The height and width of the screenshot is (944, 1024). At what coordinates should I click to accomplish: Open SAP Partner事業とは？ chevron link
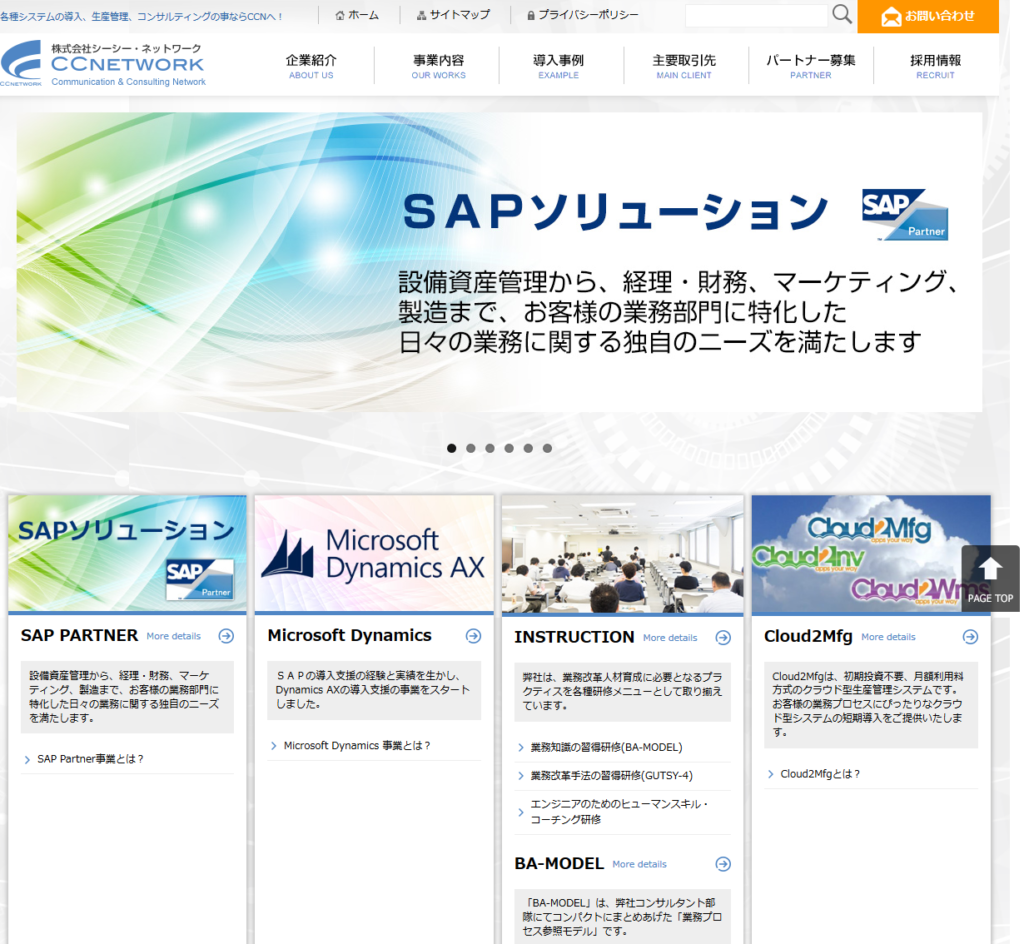click(x=90, y=759)
